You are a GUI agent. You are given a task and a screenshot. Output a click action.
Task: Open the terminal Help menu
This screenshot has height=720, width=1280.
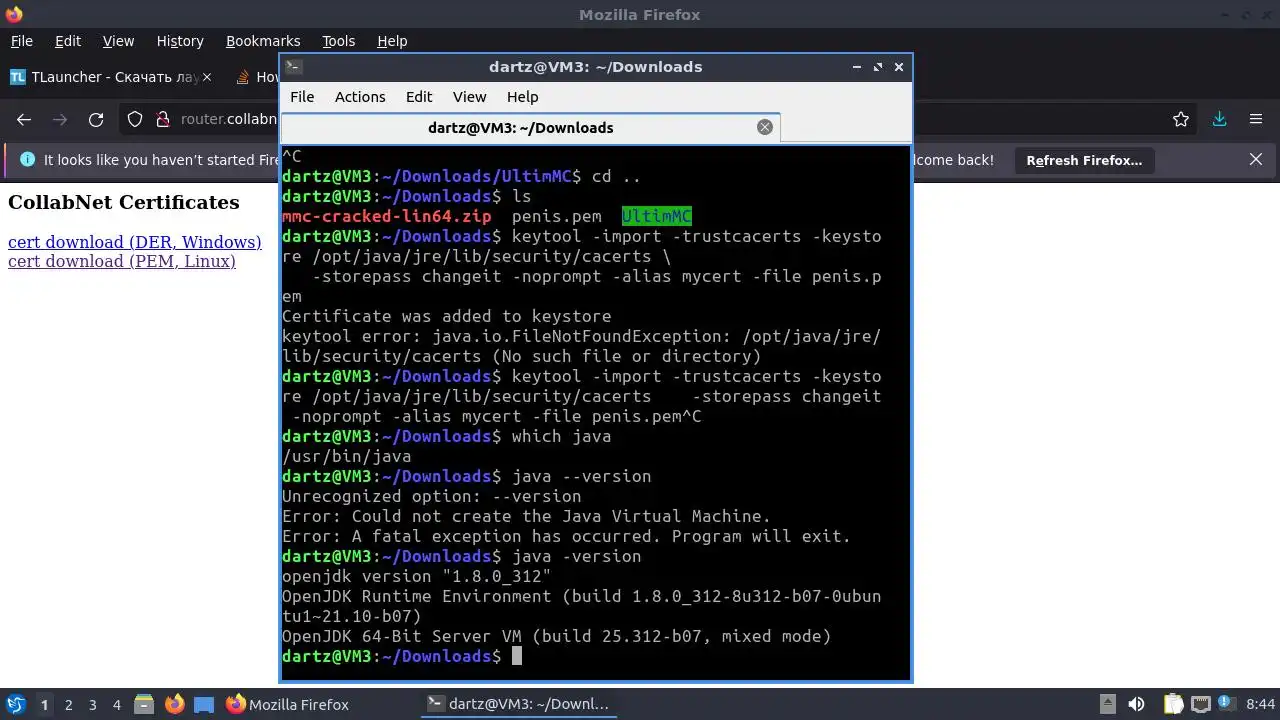tap(522, 97)
